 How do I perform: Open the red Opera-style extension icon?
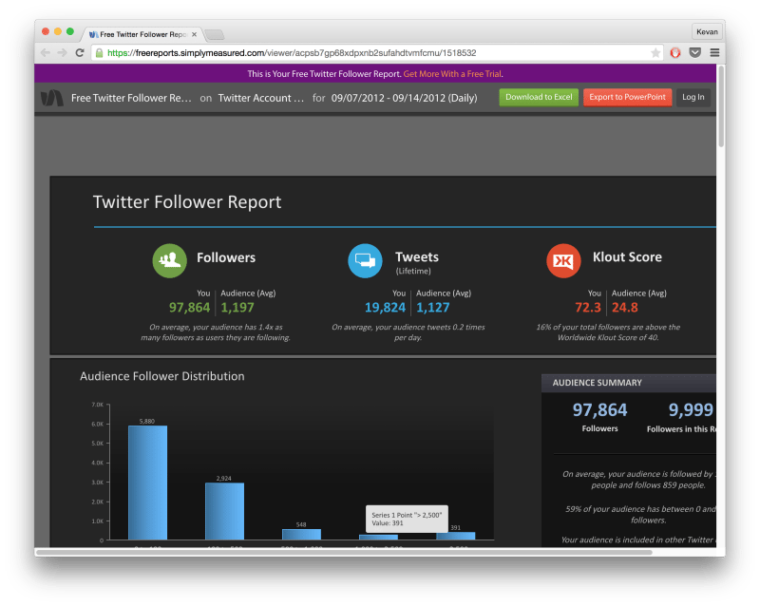(675, 53)
